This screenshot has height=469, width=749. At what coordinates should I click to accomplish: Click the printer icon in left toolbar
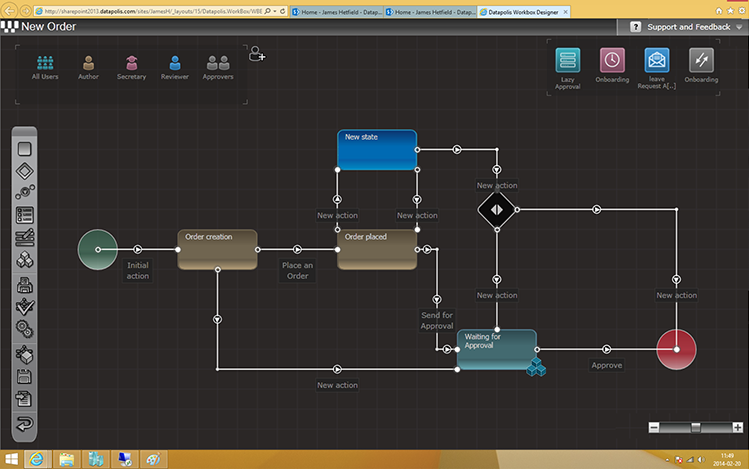pos(24,285)
